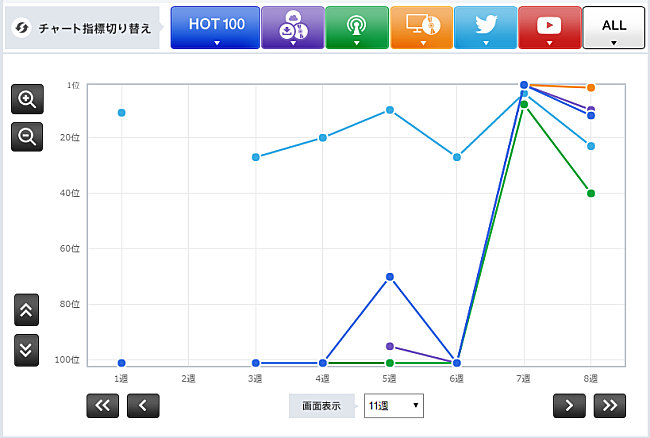650x438 pixels.
Task: Click the week 7 top-ranked data point
Action: 523,86
